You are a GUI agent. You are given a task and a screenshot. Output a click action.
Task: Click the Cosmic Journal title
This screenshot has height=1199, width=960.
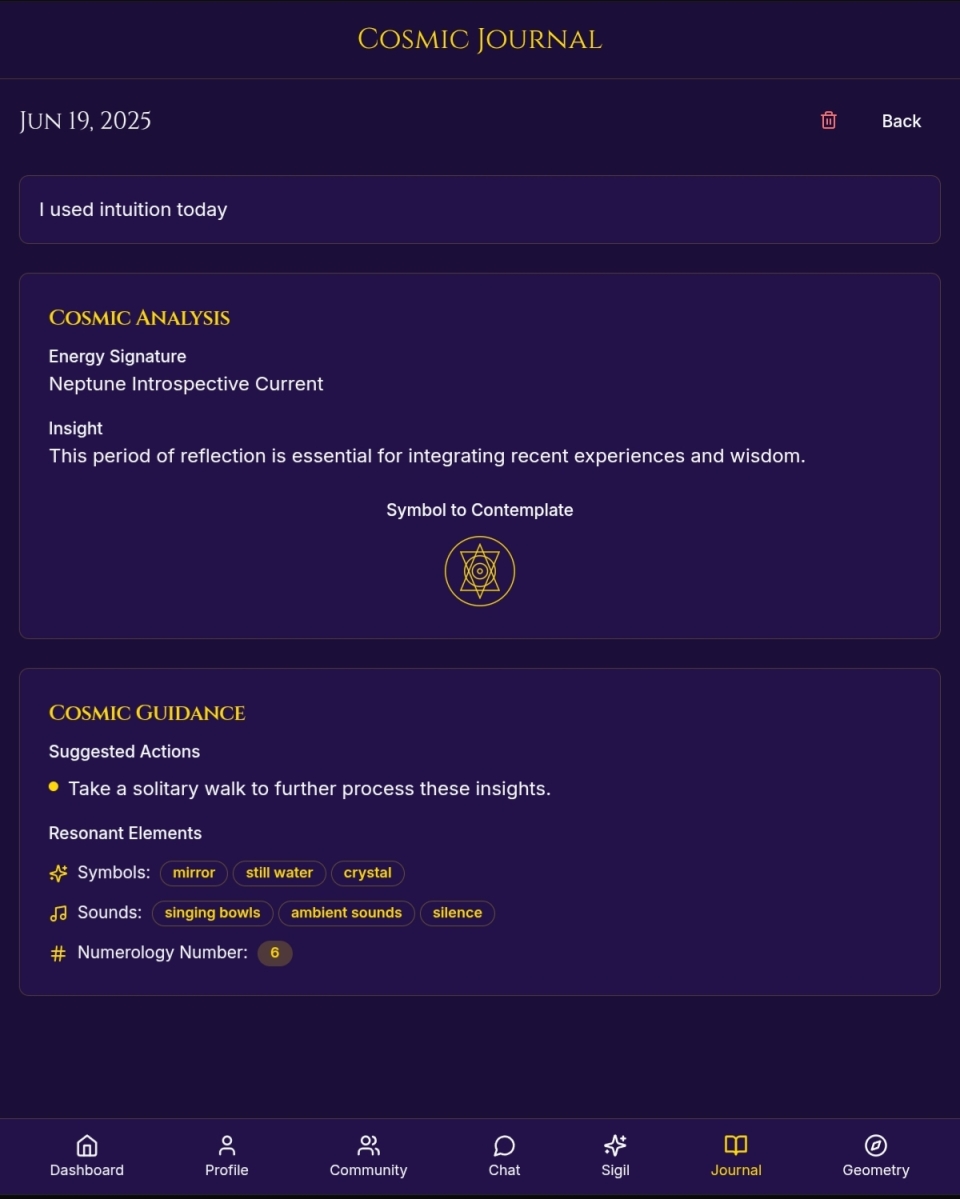[480, 39]
